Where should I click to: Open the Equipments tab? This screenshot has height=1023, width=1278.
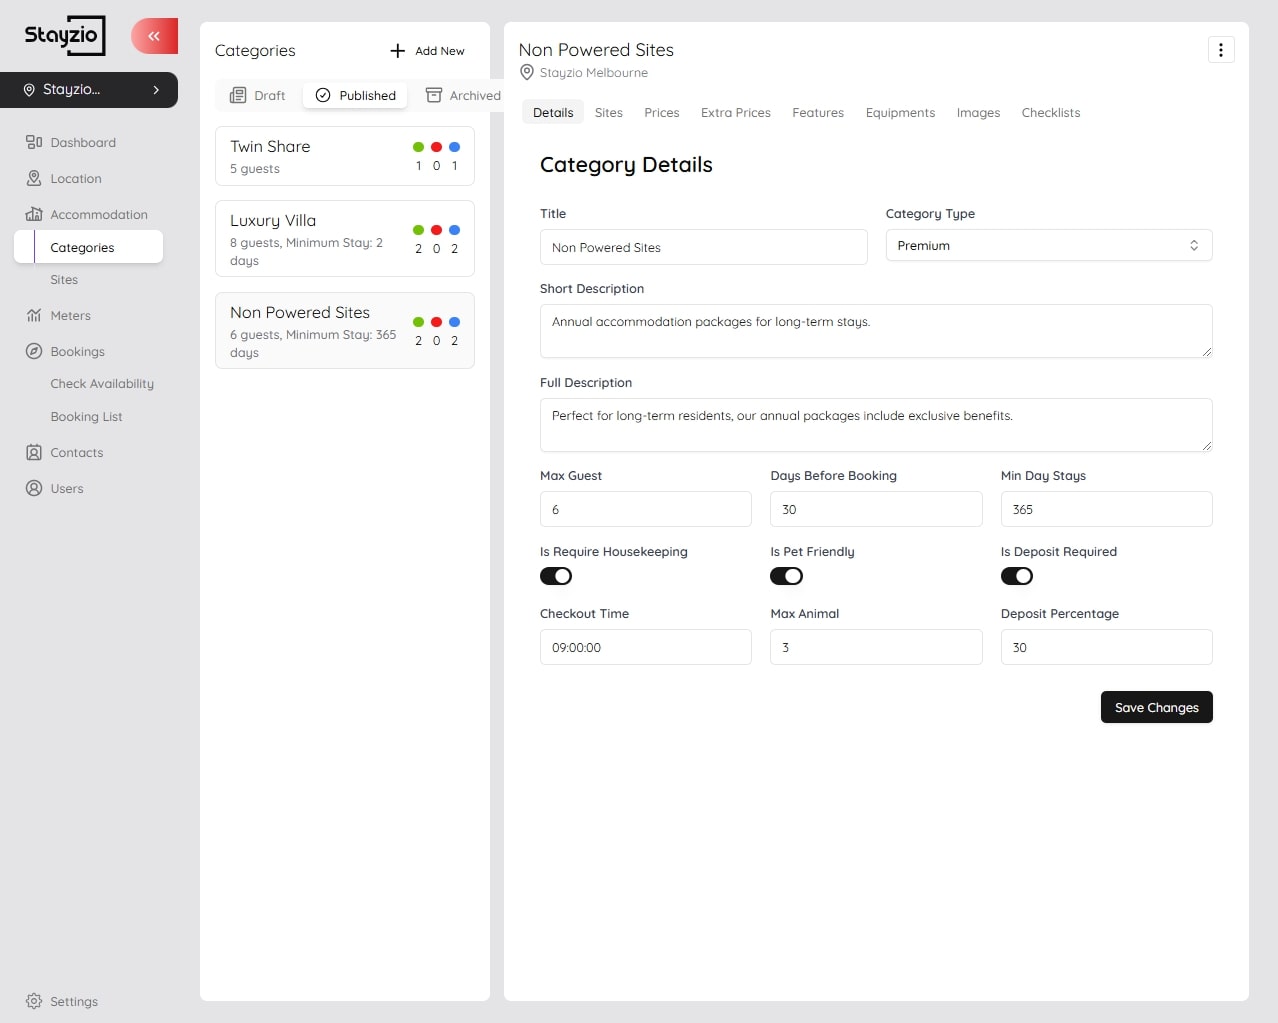click(x=901, y=112)
